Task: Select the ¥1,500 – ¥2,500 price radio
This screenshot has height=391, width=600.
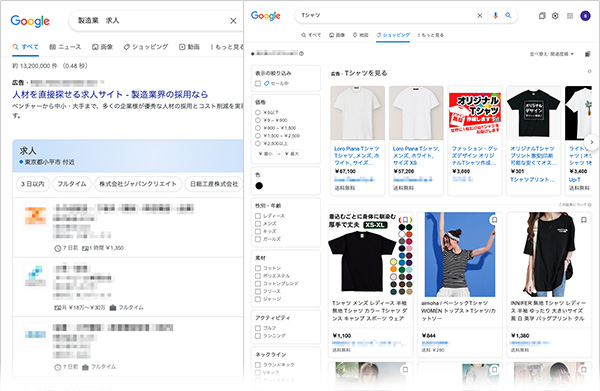Action: point(258,135)
